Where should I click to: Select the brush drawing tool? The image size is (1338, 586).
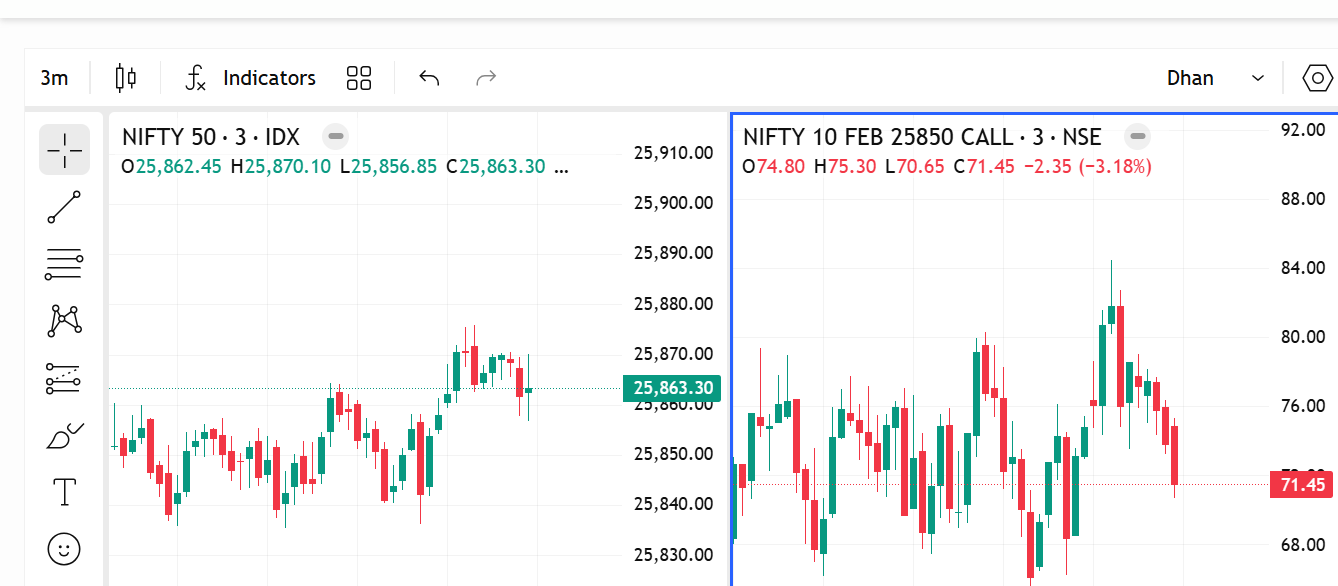65,436
